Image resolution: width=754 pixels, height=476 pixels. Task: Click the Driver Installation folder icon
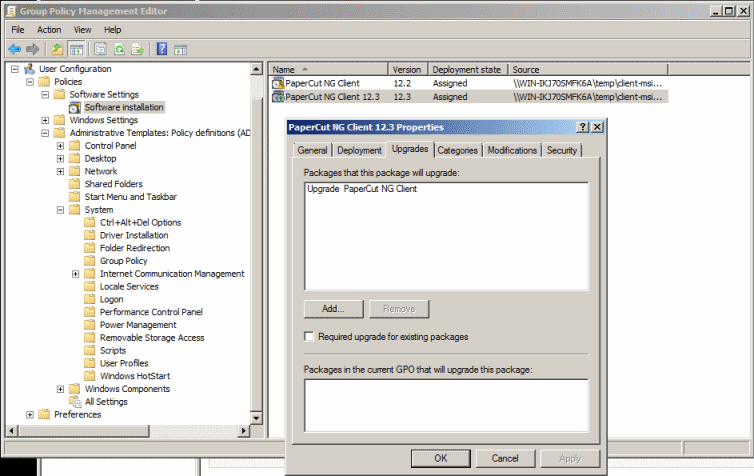click(x=89, y=235)
